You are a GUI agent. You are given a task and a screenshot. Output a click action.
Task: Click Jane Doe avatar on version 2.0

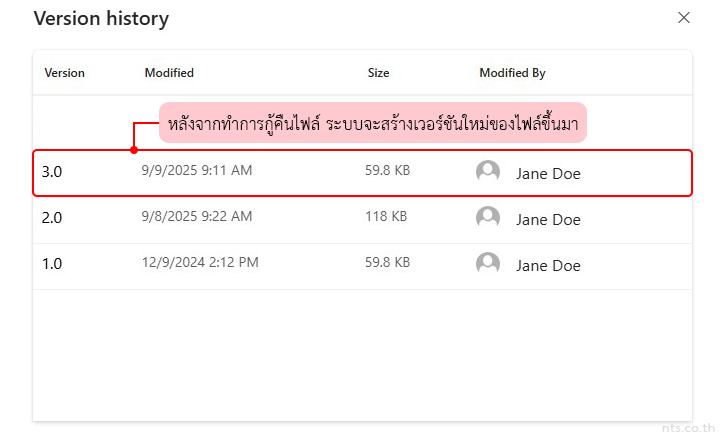click(488, 218)
